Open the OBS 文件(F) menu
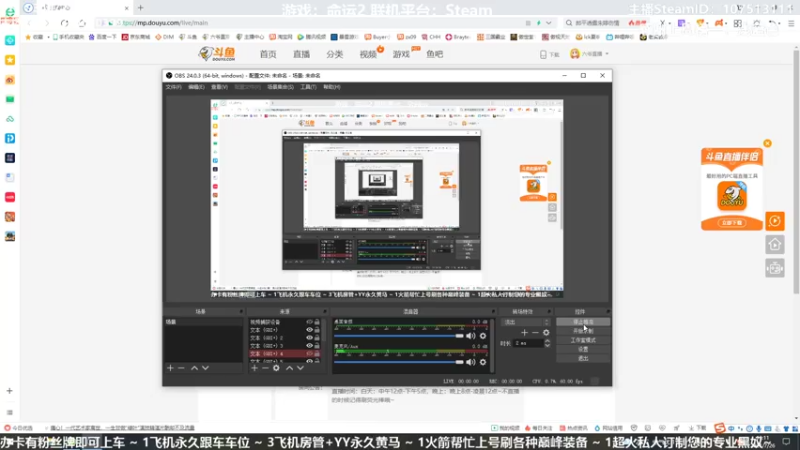The width and height of the screenshot is (800, 450). point(173,87)
